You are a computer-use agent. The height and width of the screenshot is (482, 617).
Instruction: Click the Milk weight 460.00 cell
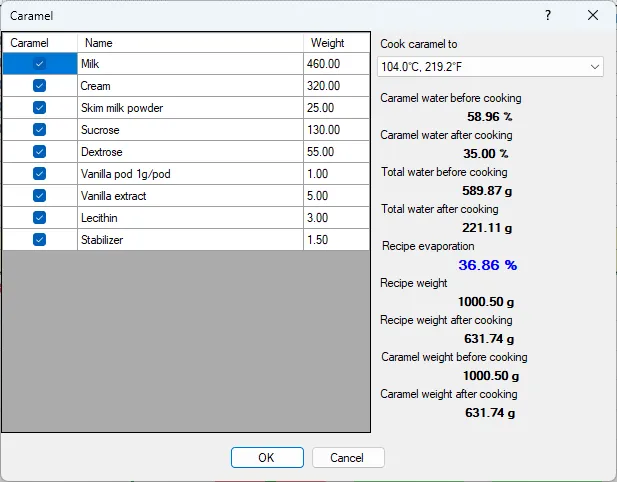coord(337,64)
